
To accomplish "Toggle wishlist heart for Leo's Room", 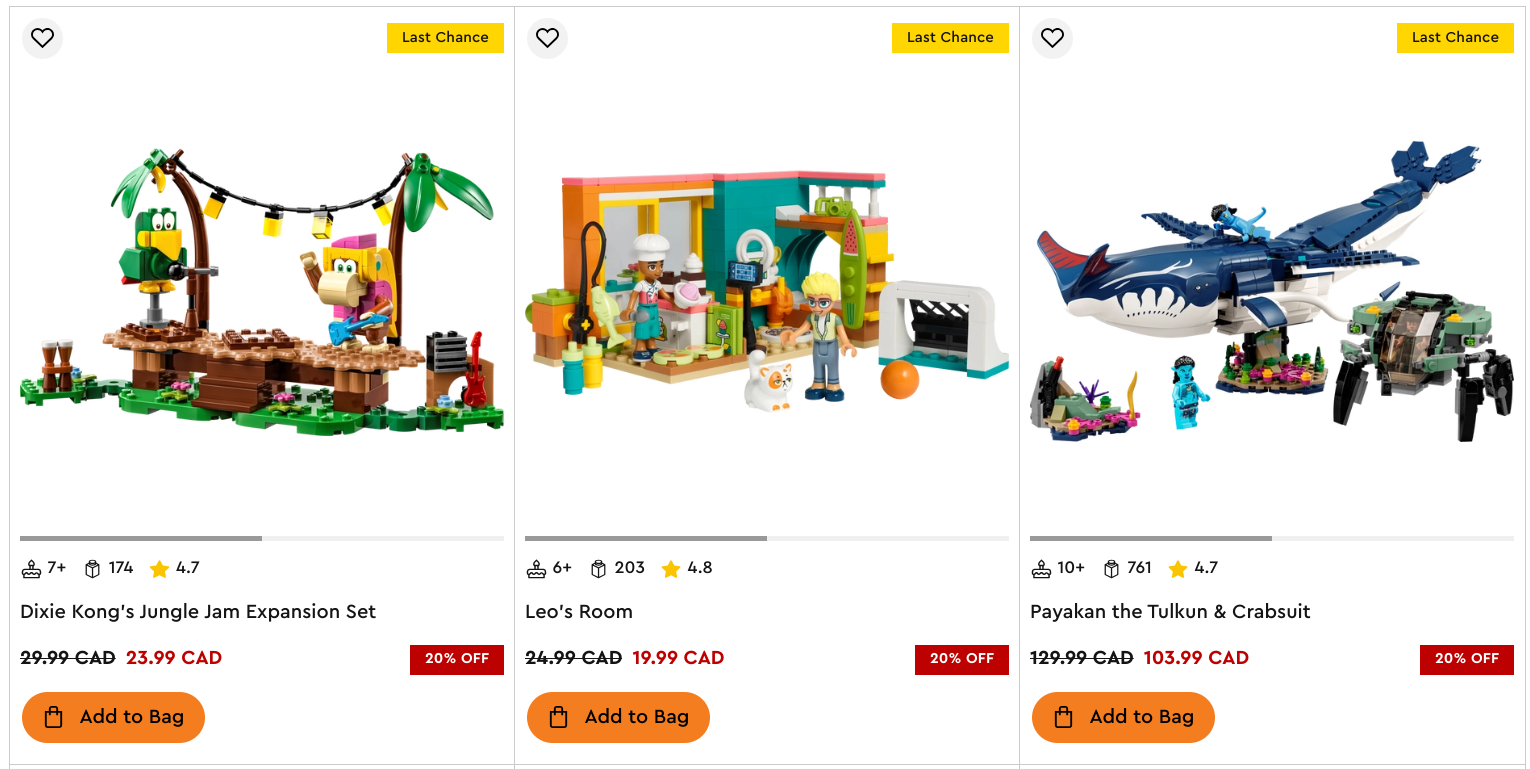I will (547, 38).
